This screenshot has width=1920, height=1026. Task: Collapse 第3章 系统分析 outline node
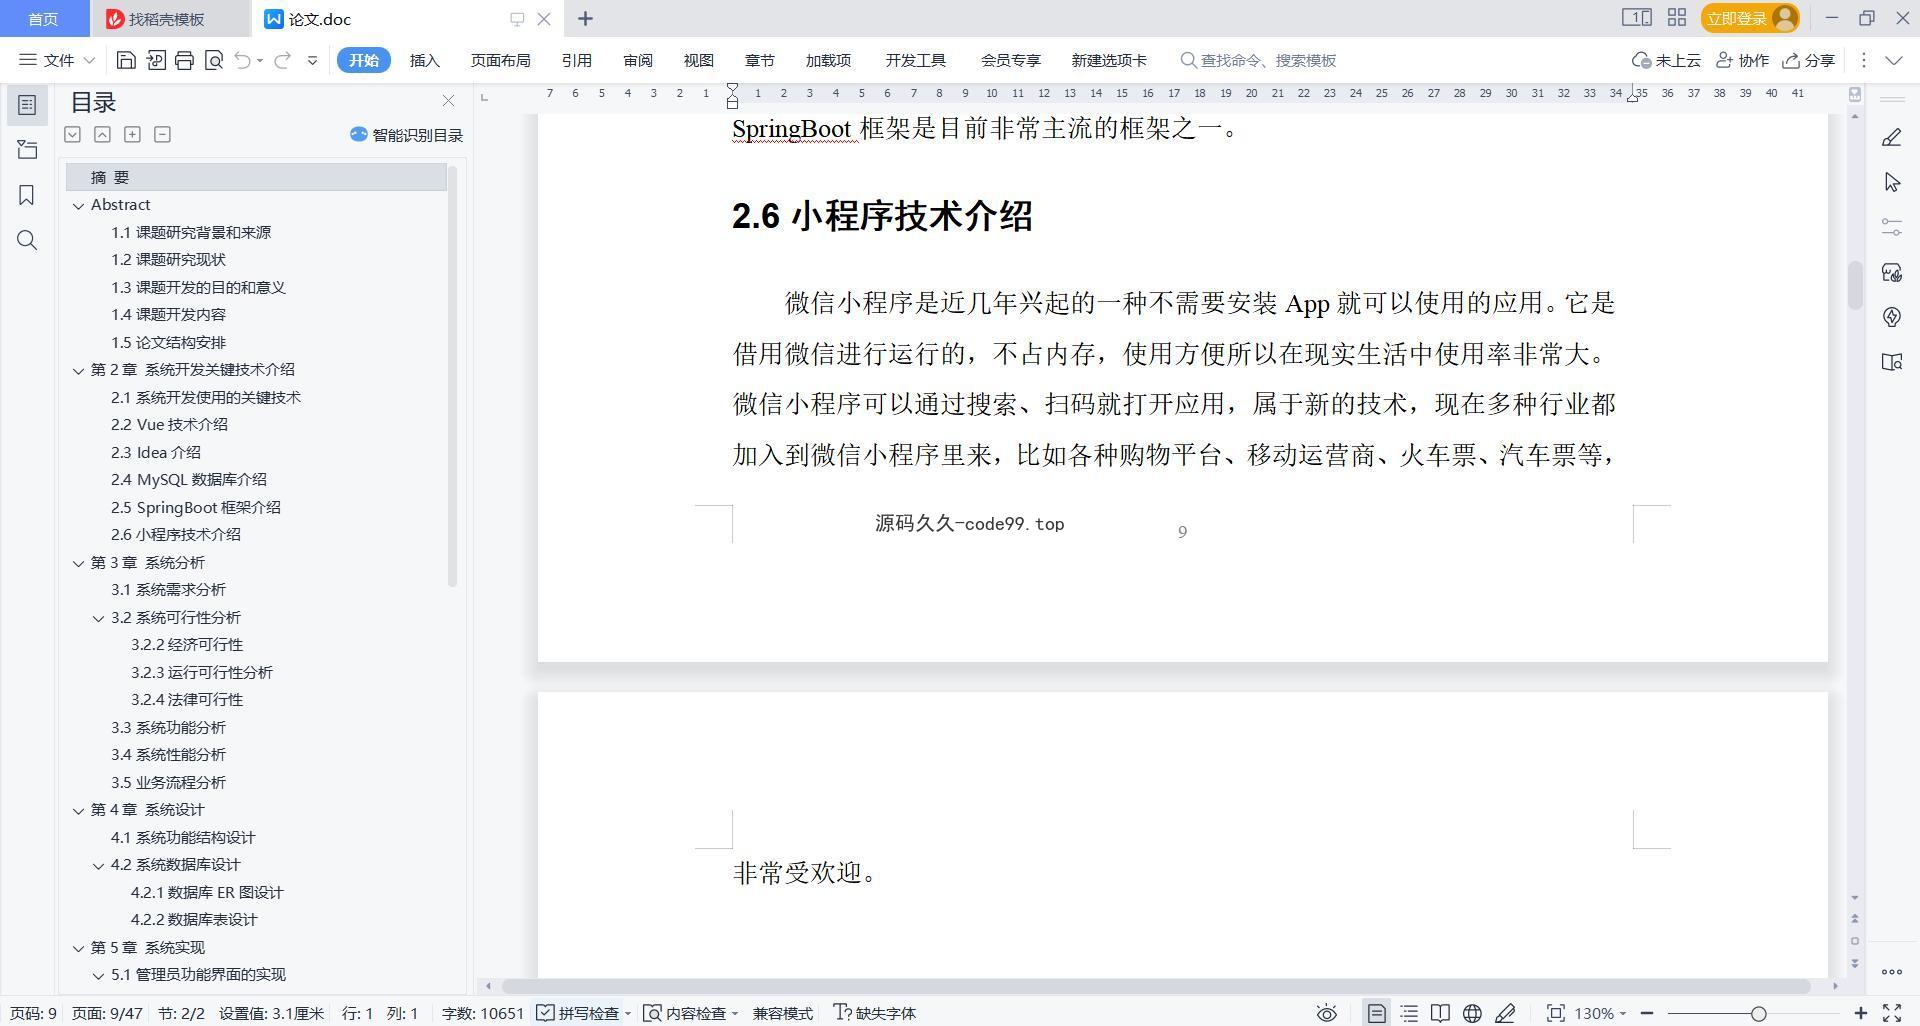78,563
